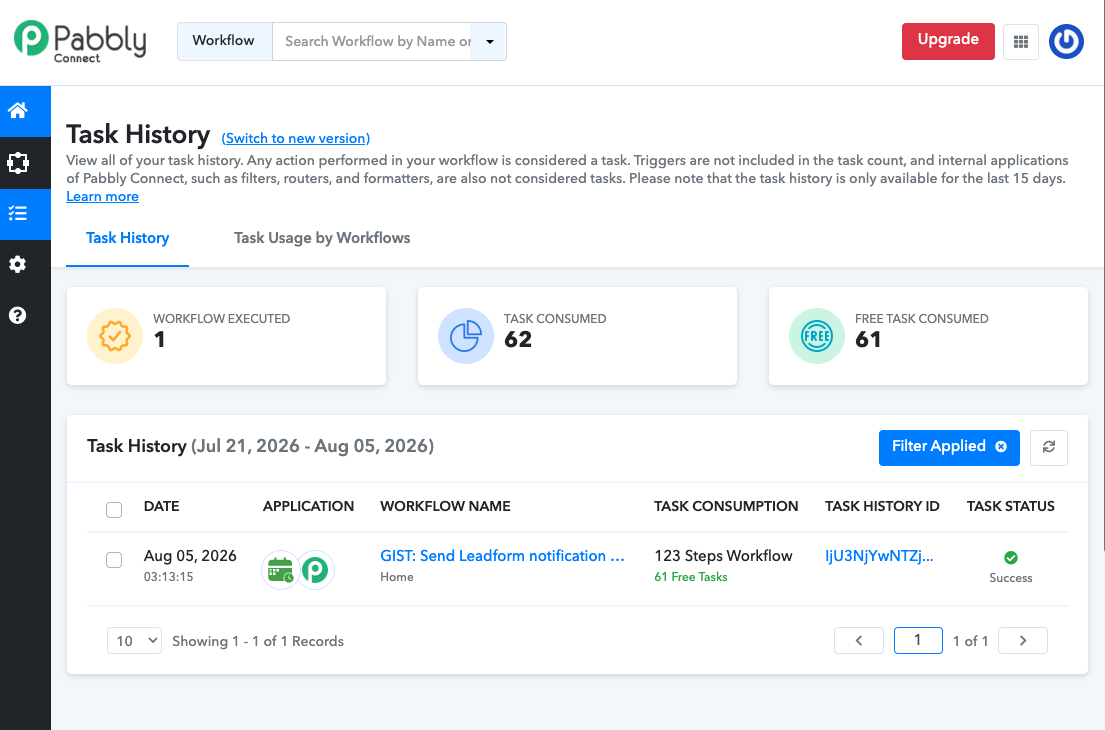Switch to Task Usage by Workflows tab
The width and height of the screenshot is (1105, 730).
pyautogui.click(x=322, y=238)
